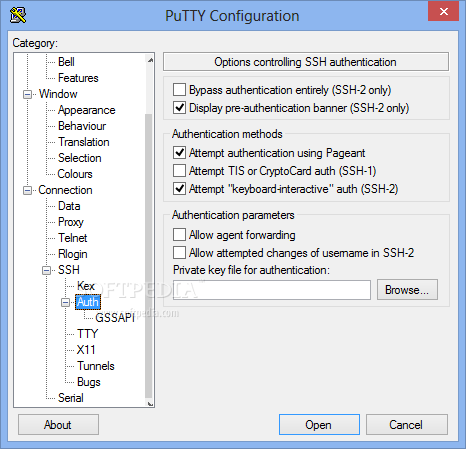
Task: Enable Allow agent forwarding
Action: point(179,235)
